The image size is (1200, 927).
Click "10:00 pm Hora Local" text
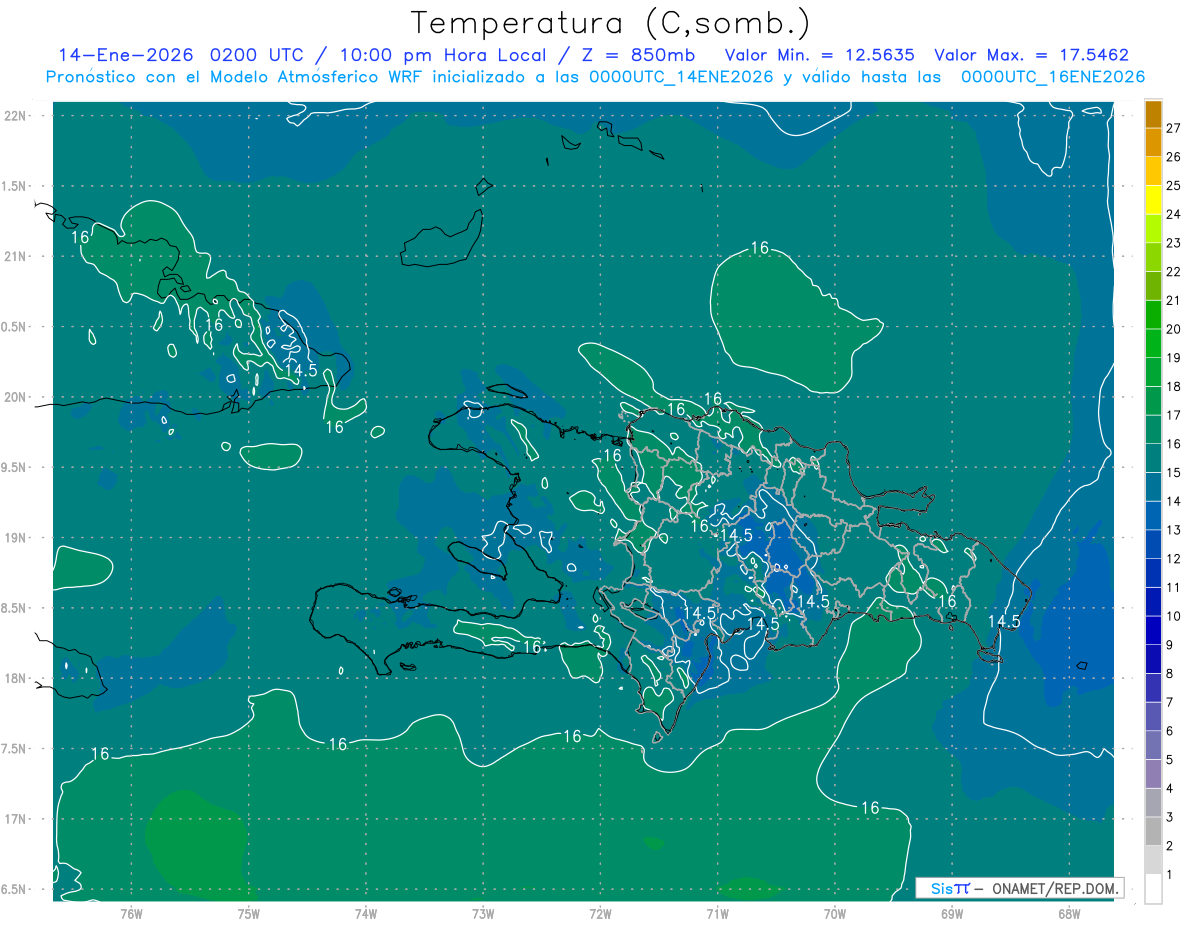point(445,55)
